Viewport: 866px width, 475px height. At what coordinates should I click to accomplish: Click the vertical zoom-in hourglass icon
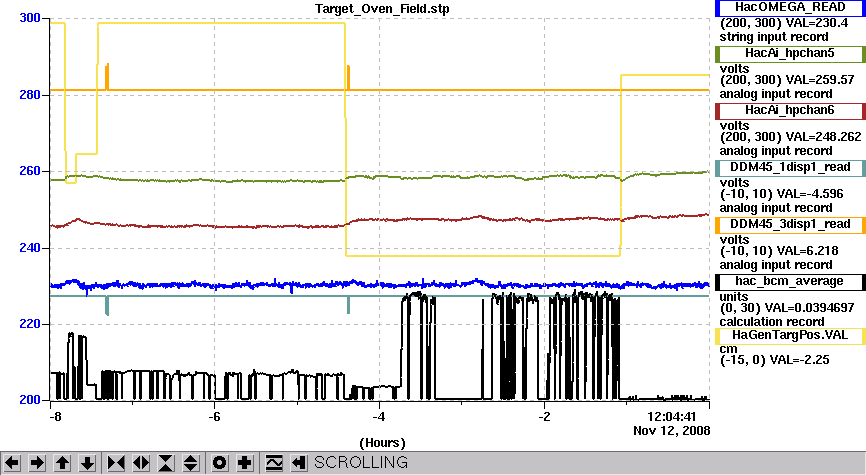[166, 463]
